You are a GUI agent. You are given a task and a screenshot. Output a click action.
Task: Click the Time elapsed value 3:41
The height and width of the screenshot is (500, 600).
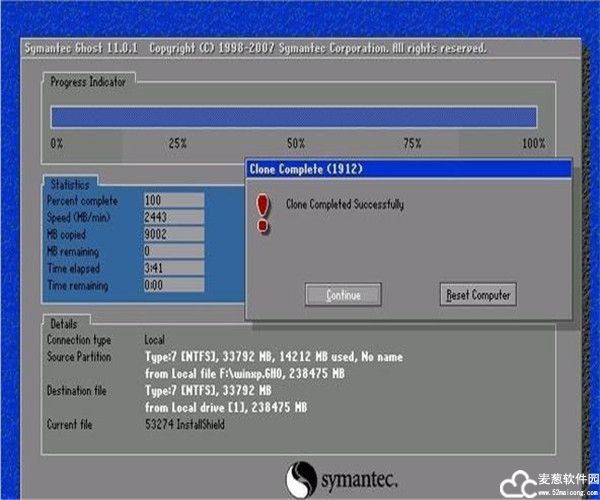(173, 268)
